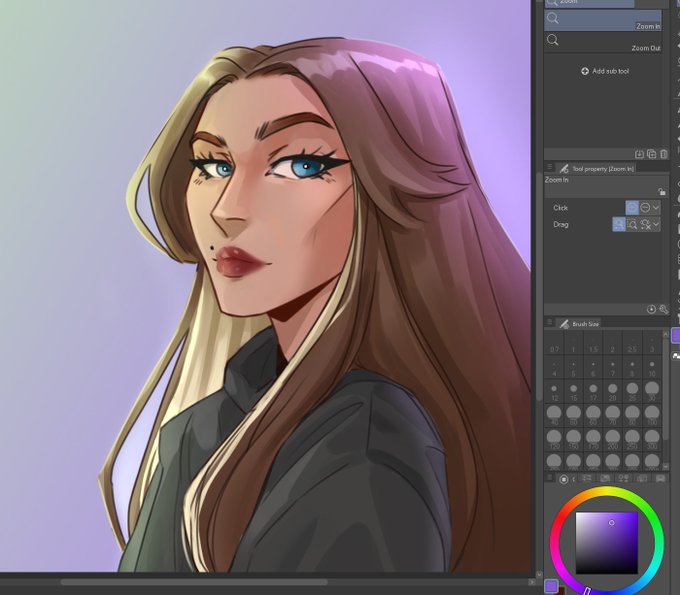Choose the third Drag zoom mode icon
The width and height of the screenshot is (680, 595).
645,224
